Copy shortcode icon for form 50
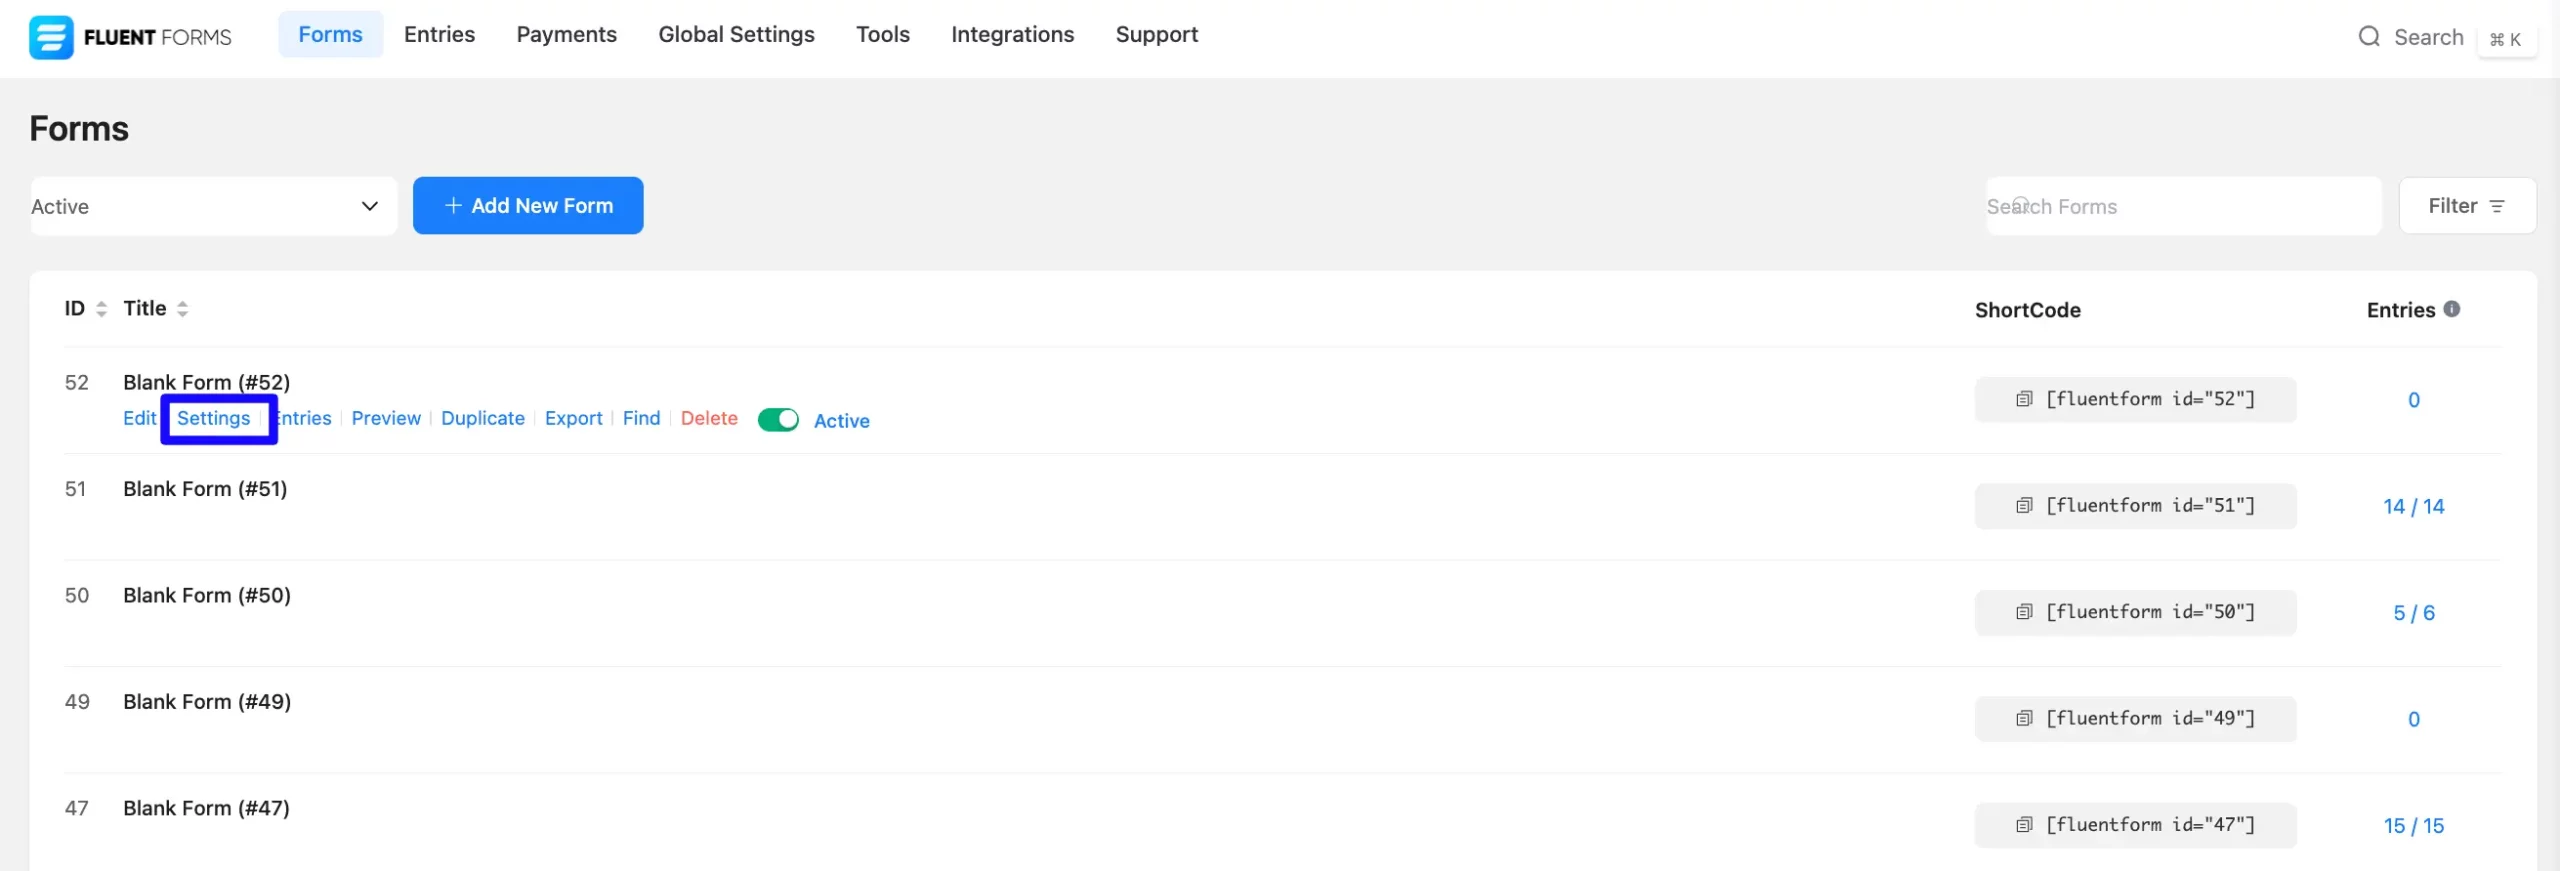This screenshot has height=871, width=2560. [2024, 612]
